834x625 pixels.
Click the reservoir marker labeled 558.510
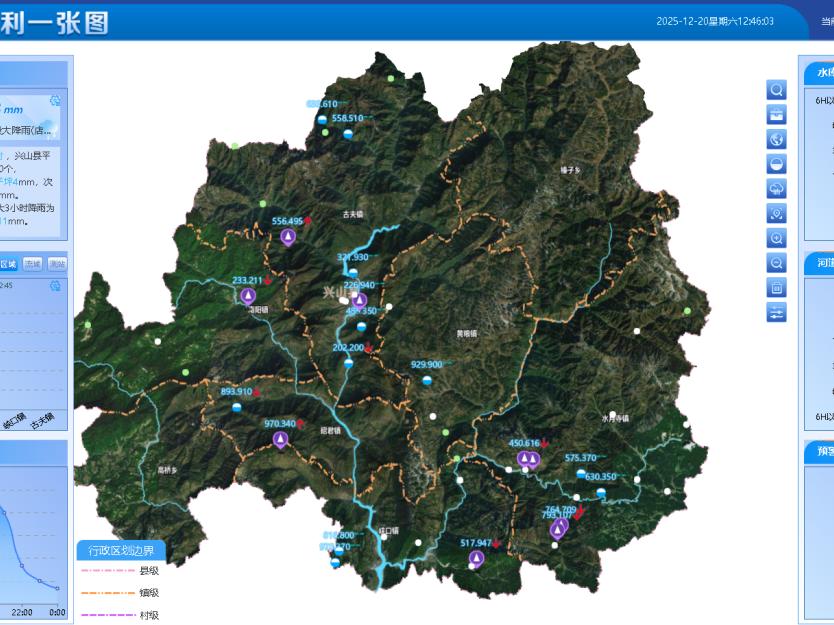[x=348, y=134]
